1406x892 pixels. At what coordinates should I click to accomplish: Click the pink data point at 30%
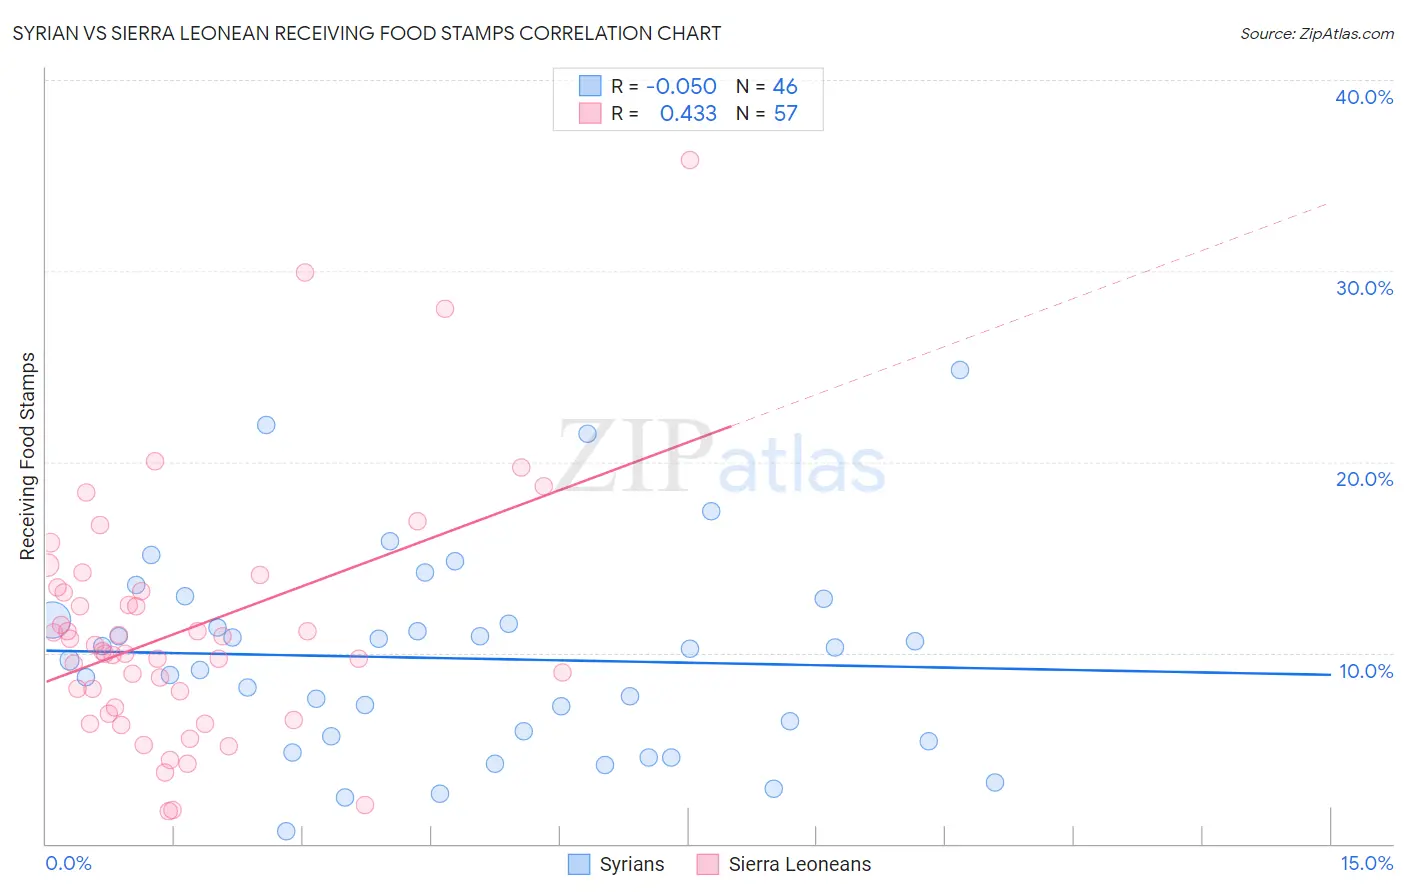point(305,272)
